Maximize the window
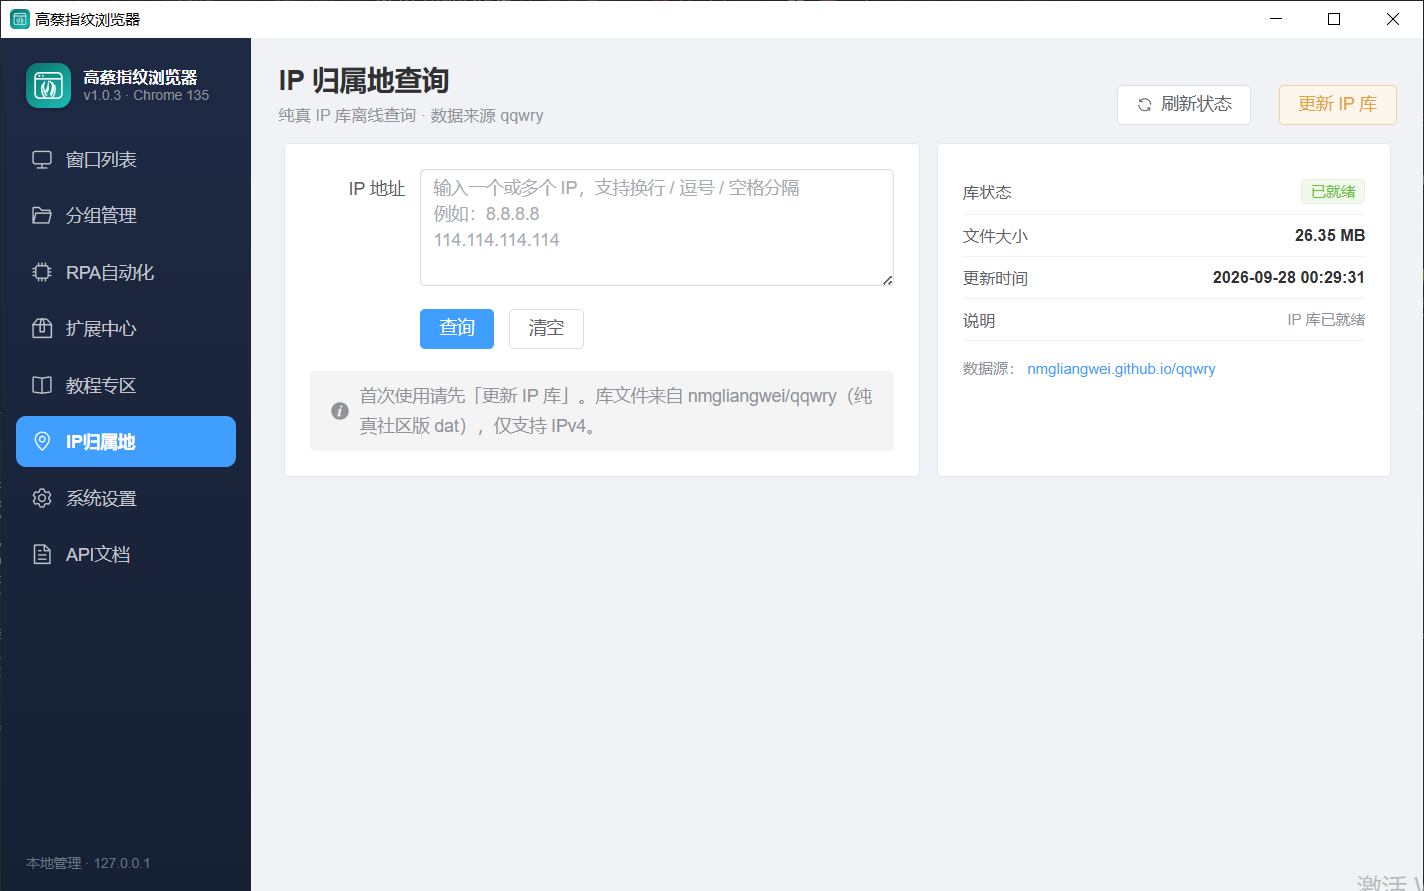Screen dimensions: 1424x891 click(1334, 19)
